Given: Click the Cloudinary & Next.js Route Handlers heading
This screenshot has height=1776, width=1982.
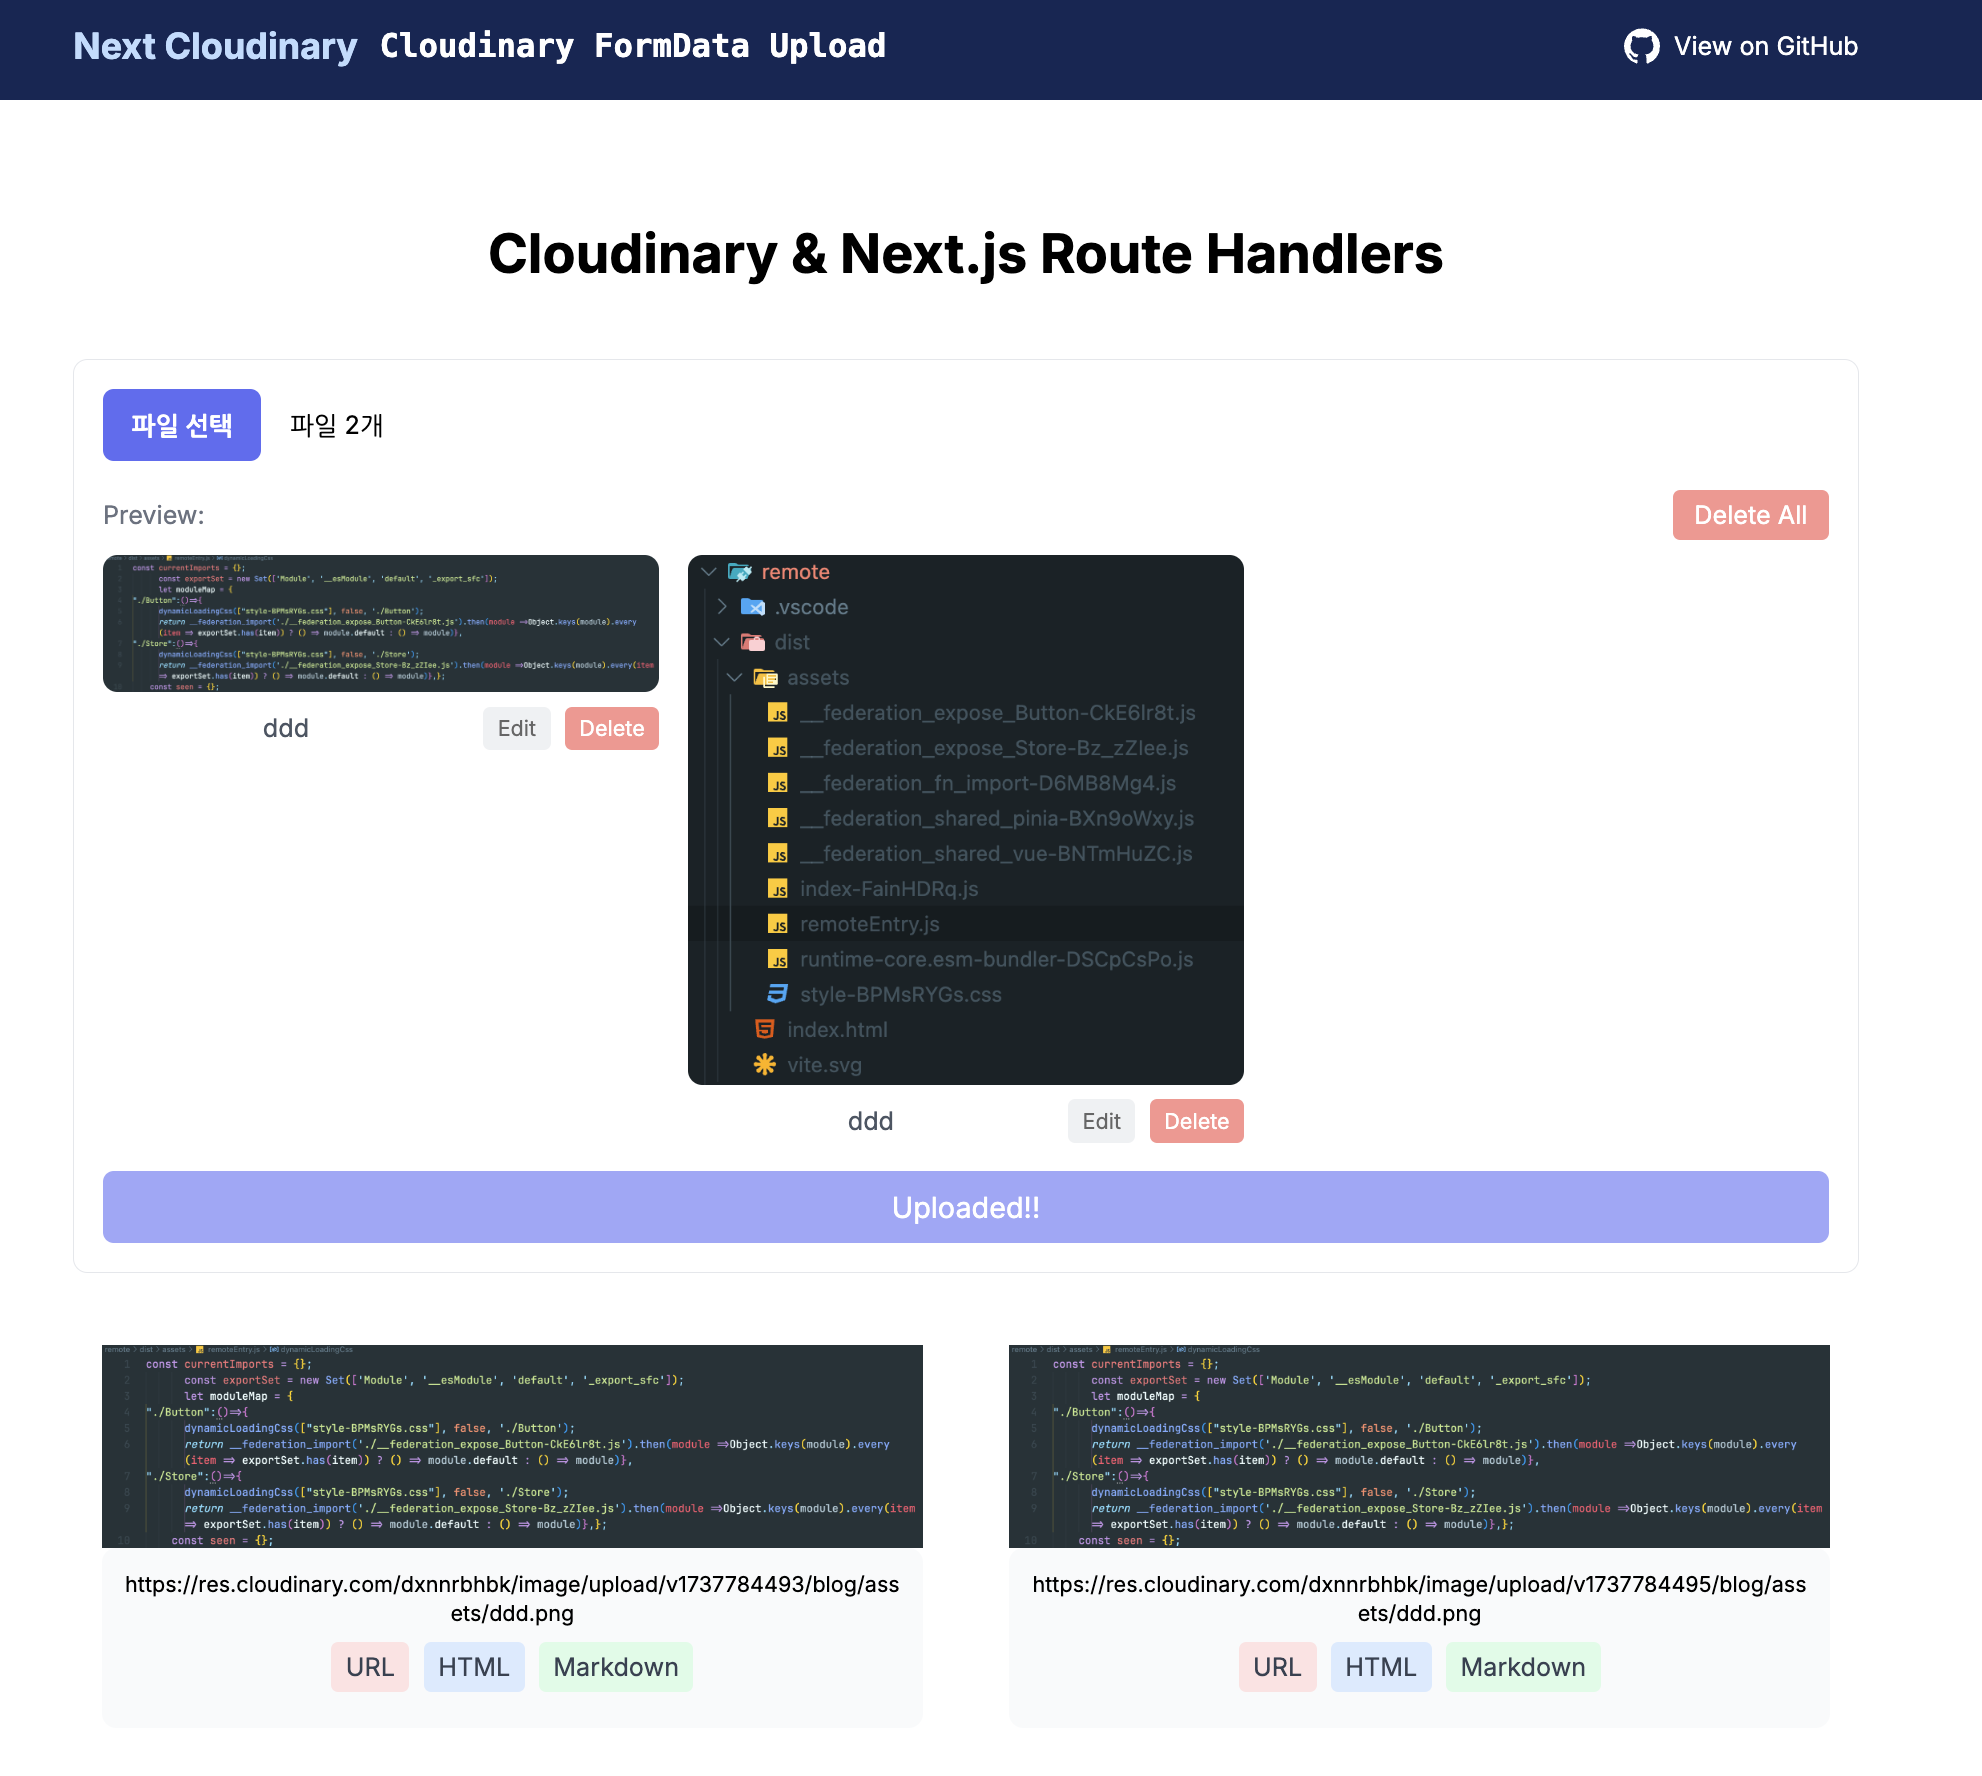Looking at the screenshot, I should pos(966,254).
